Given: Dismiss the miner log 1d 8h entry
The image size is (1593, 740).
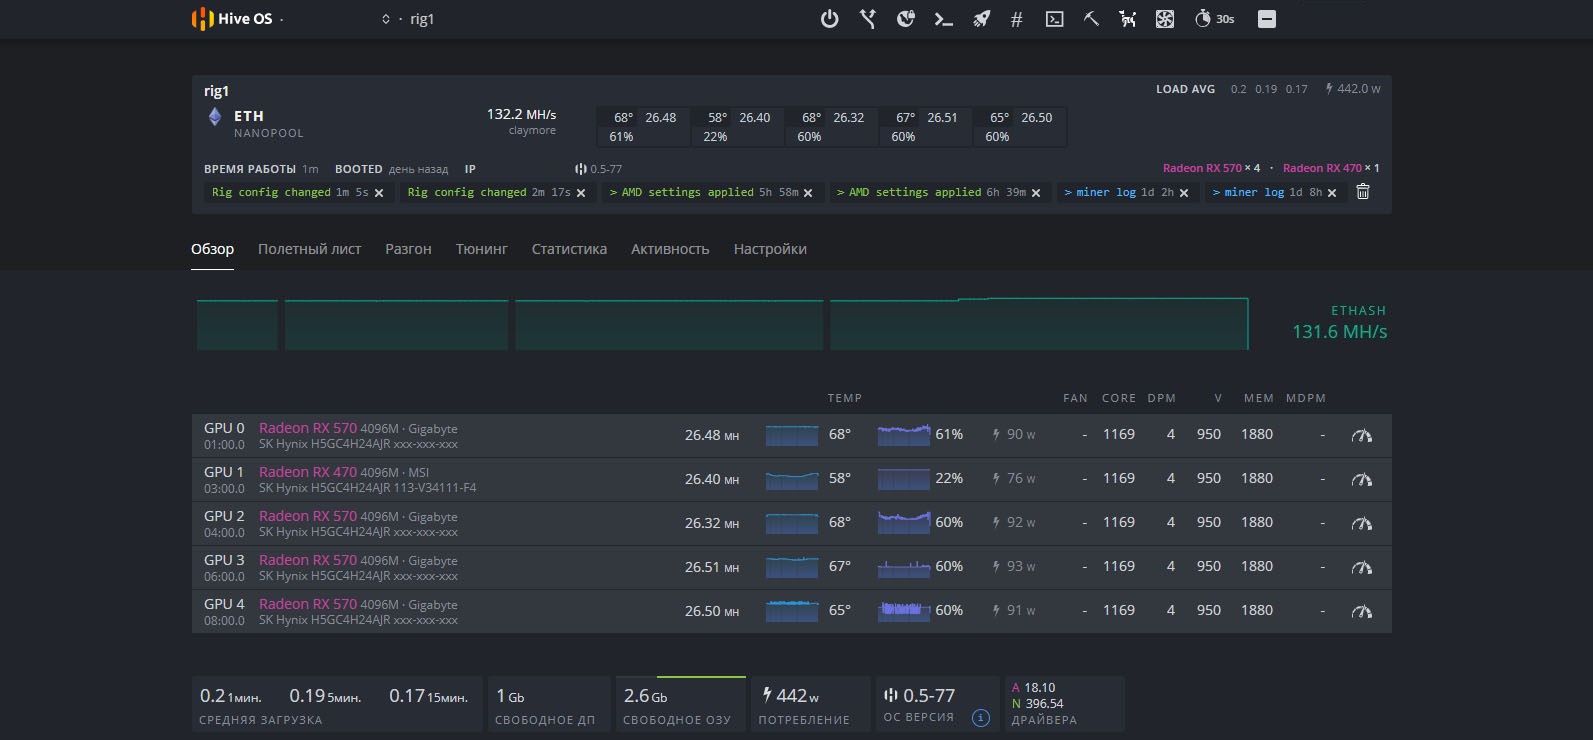Looking at the screenshot, I should point(1332,193).
